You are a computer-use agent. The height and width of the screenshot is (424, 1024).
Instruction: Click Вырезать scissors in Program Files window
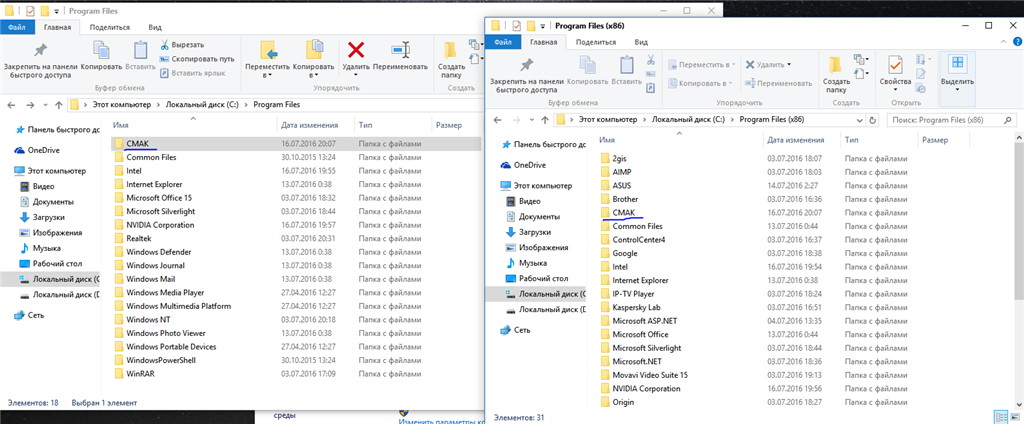[x=182, y=44]
